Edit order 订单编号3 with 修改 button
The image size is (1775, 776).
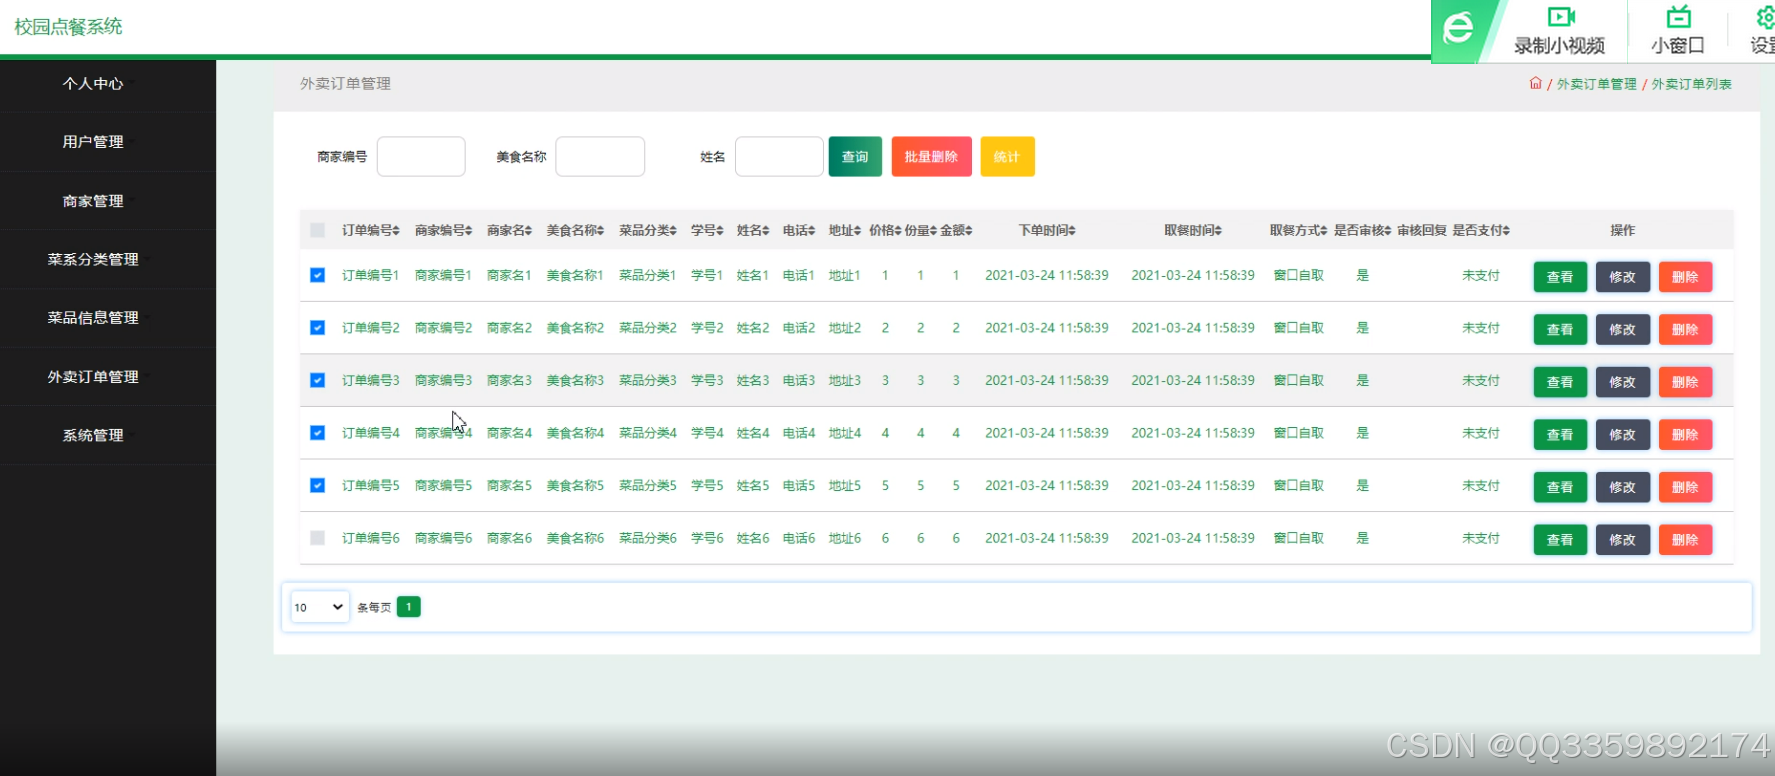(1622, 382)
